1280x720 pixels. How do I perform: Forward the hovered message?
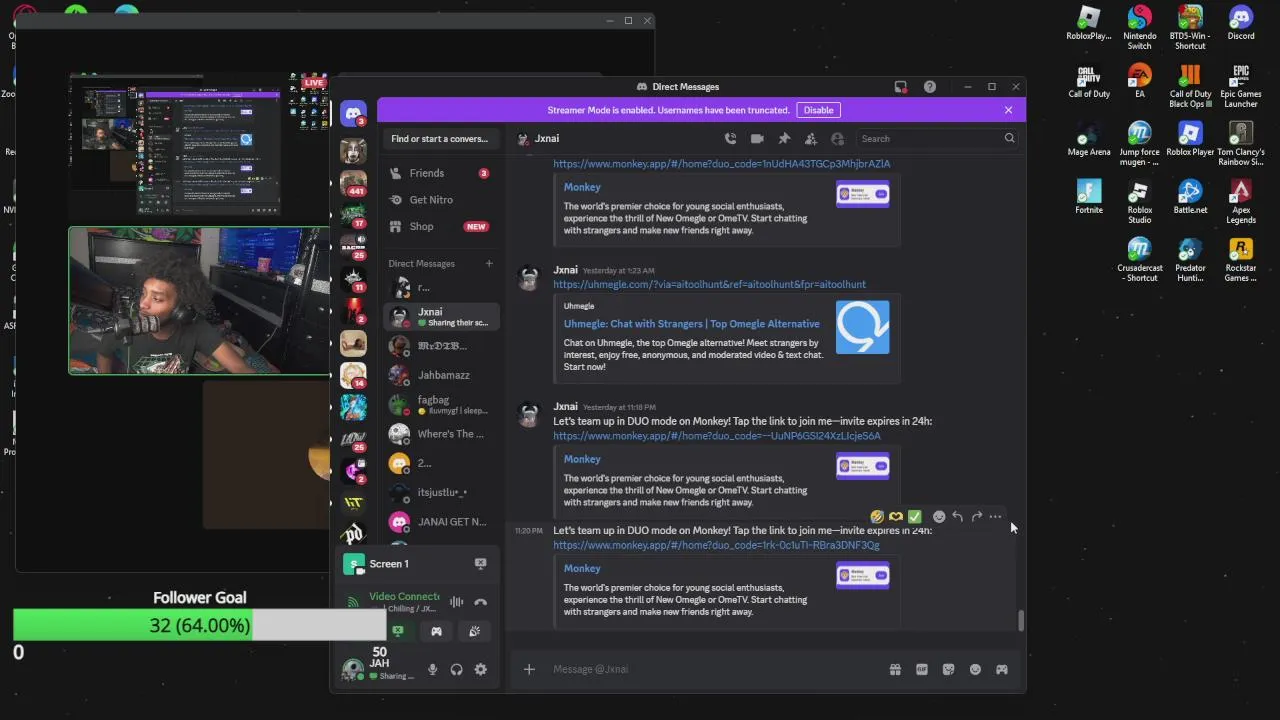pos(976,517)
